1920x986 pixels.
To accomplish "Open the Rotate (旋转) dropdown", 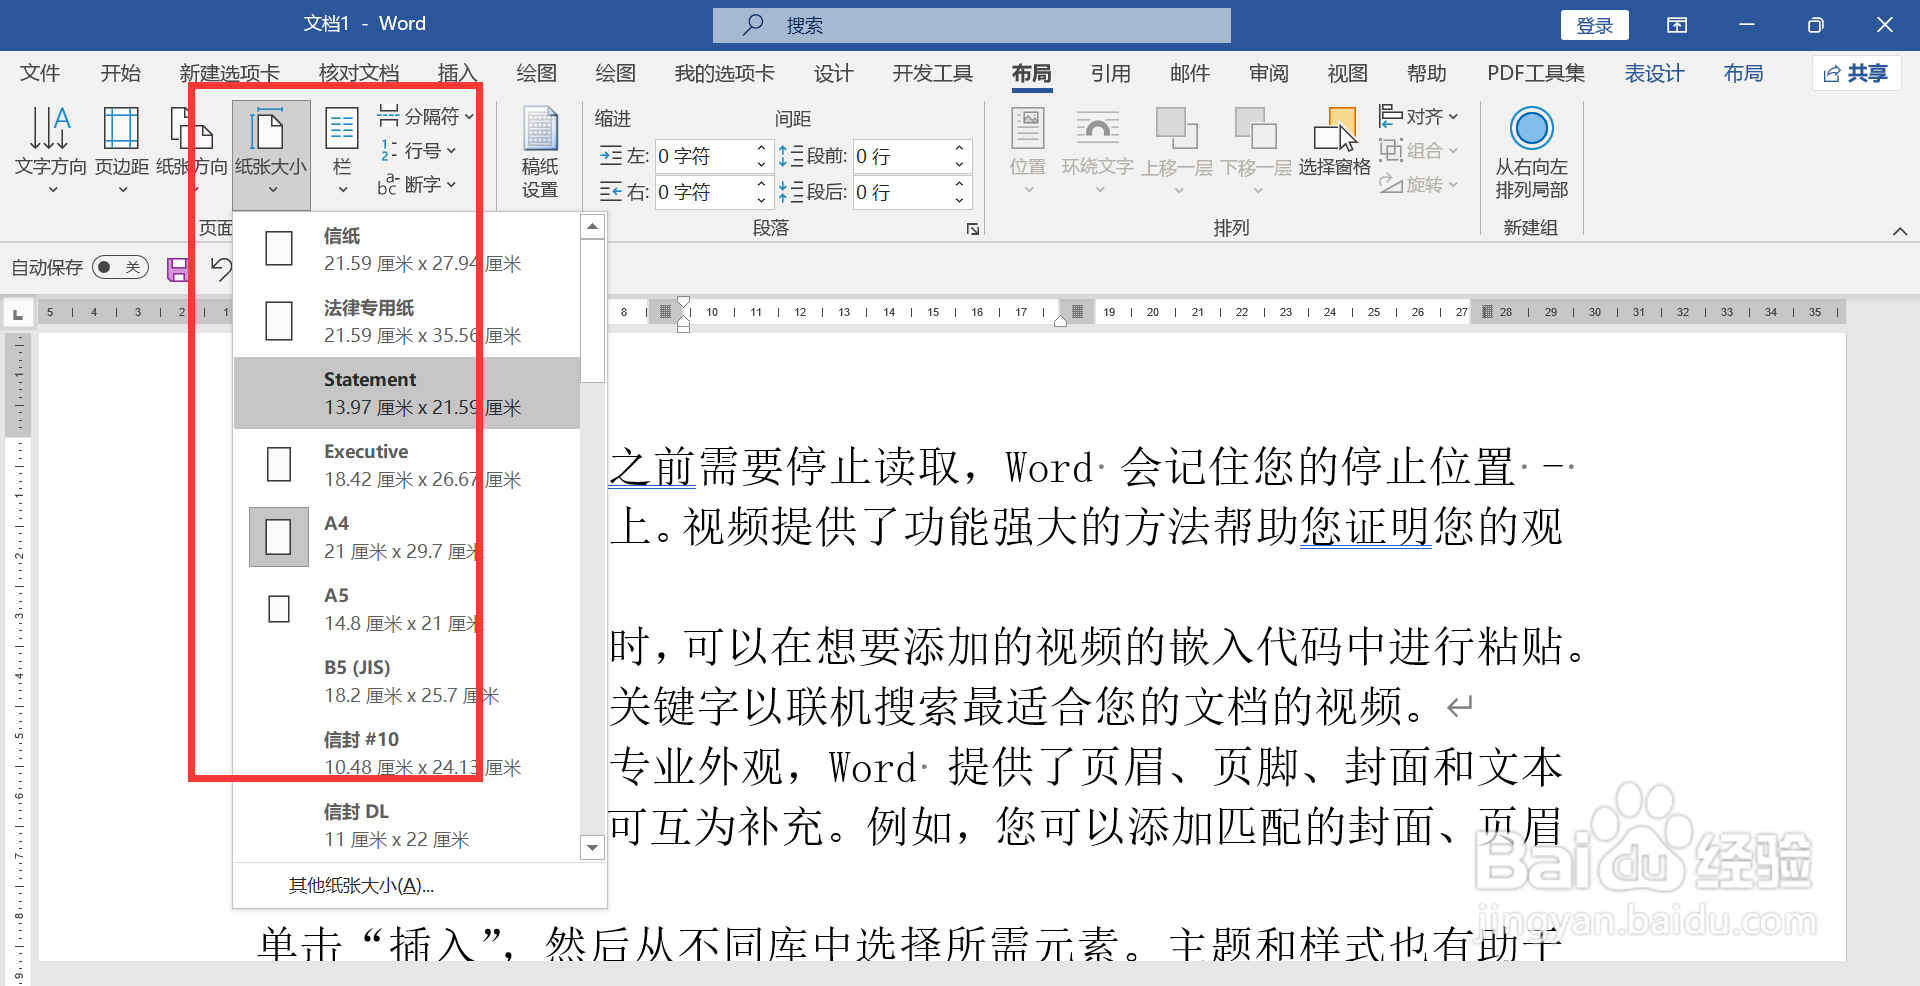I will pos(1419,185).
